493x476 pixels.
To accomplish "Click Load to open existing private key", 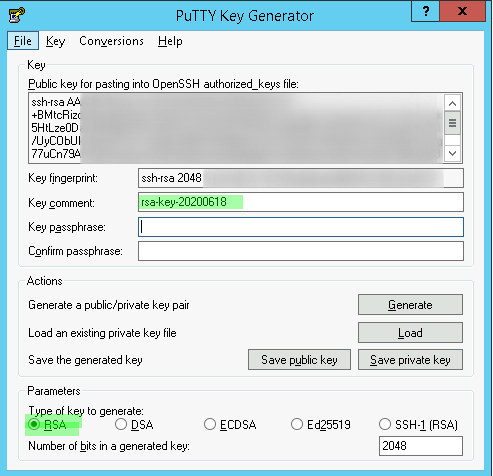I will (410, 332).
